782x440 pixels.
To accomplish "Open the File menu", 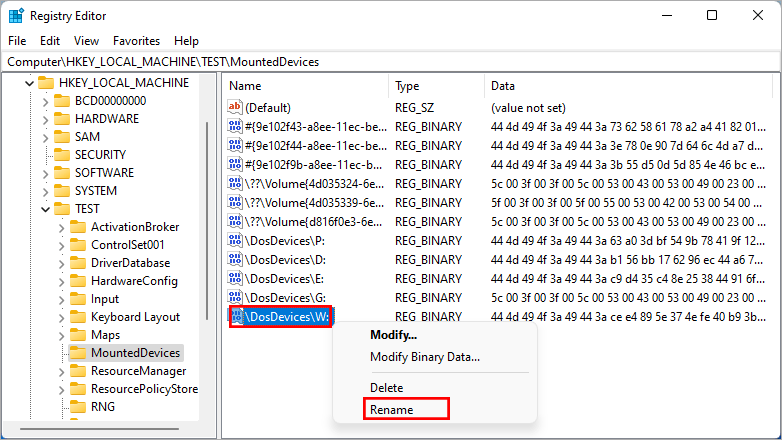I will [x=17, y=41].
